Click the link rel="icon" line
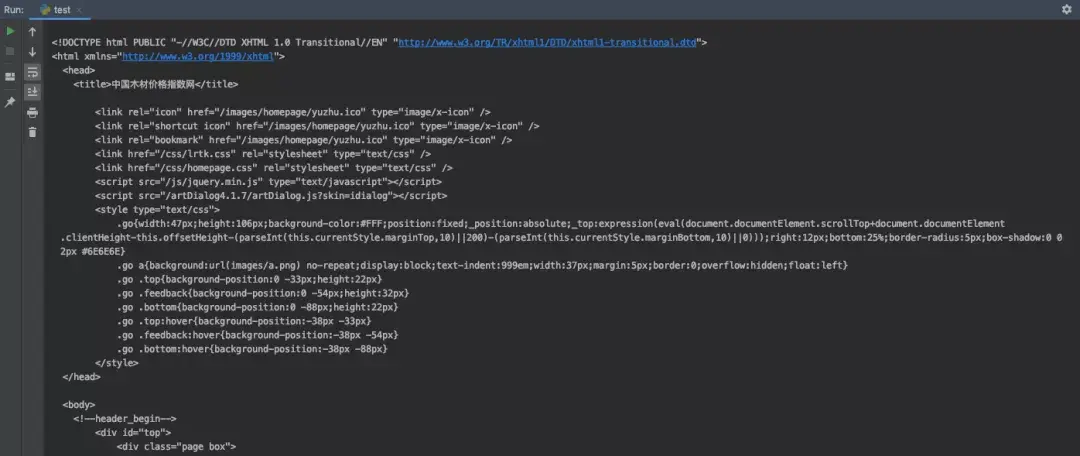The height and width of the screenshot is (456, 1080). pos(293,112)
